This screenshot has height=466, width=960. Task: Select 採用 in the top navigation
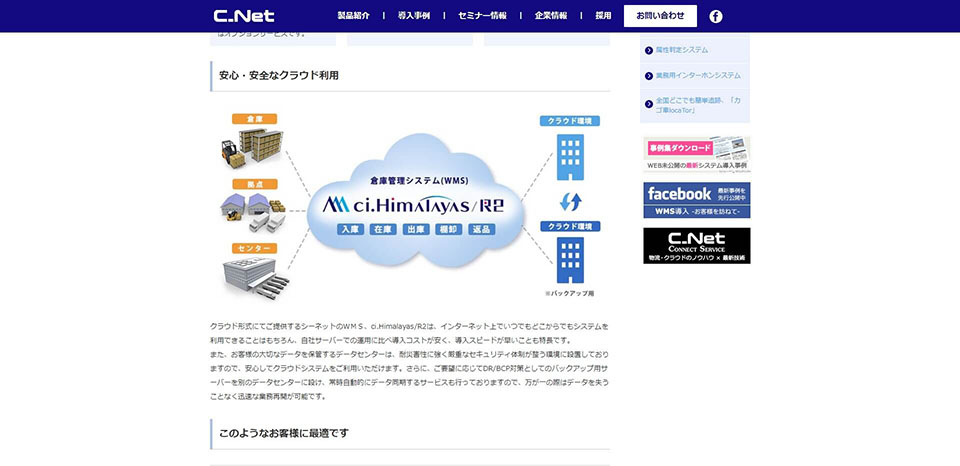click(x=603, y=16)
